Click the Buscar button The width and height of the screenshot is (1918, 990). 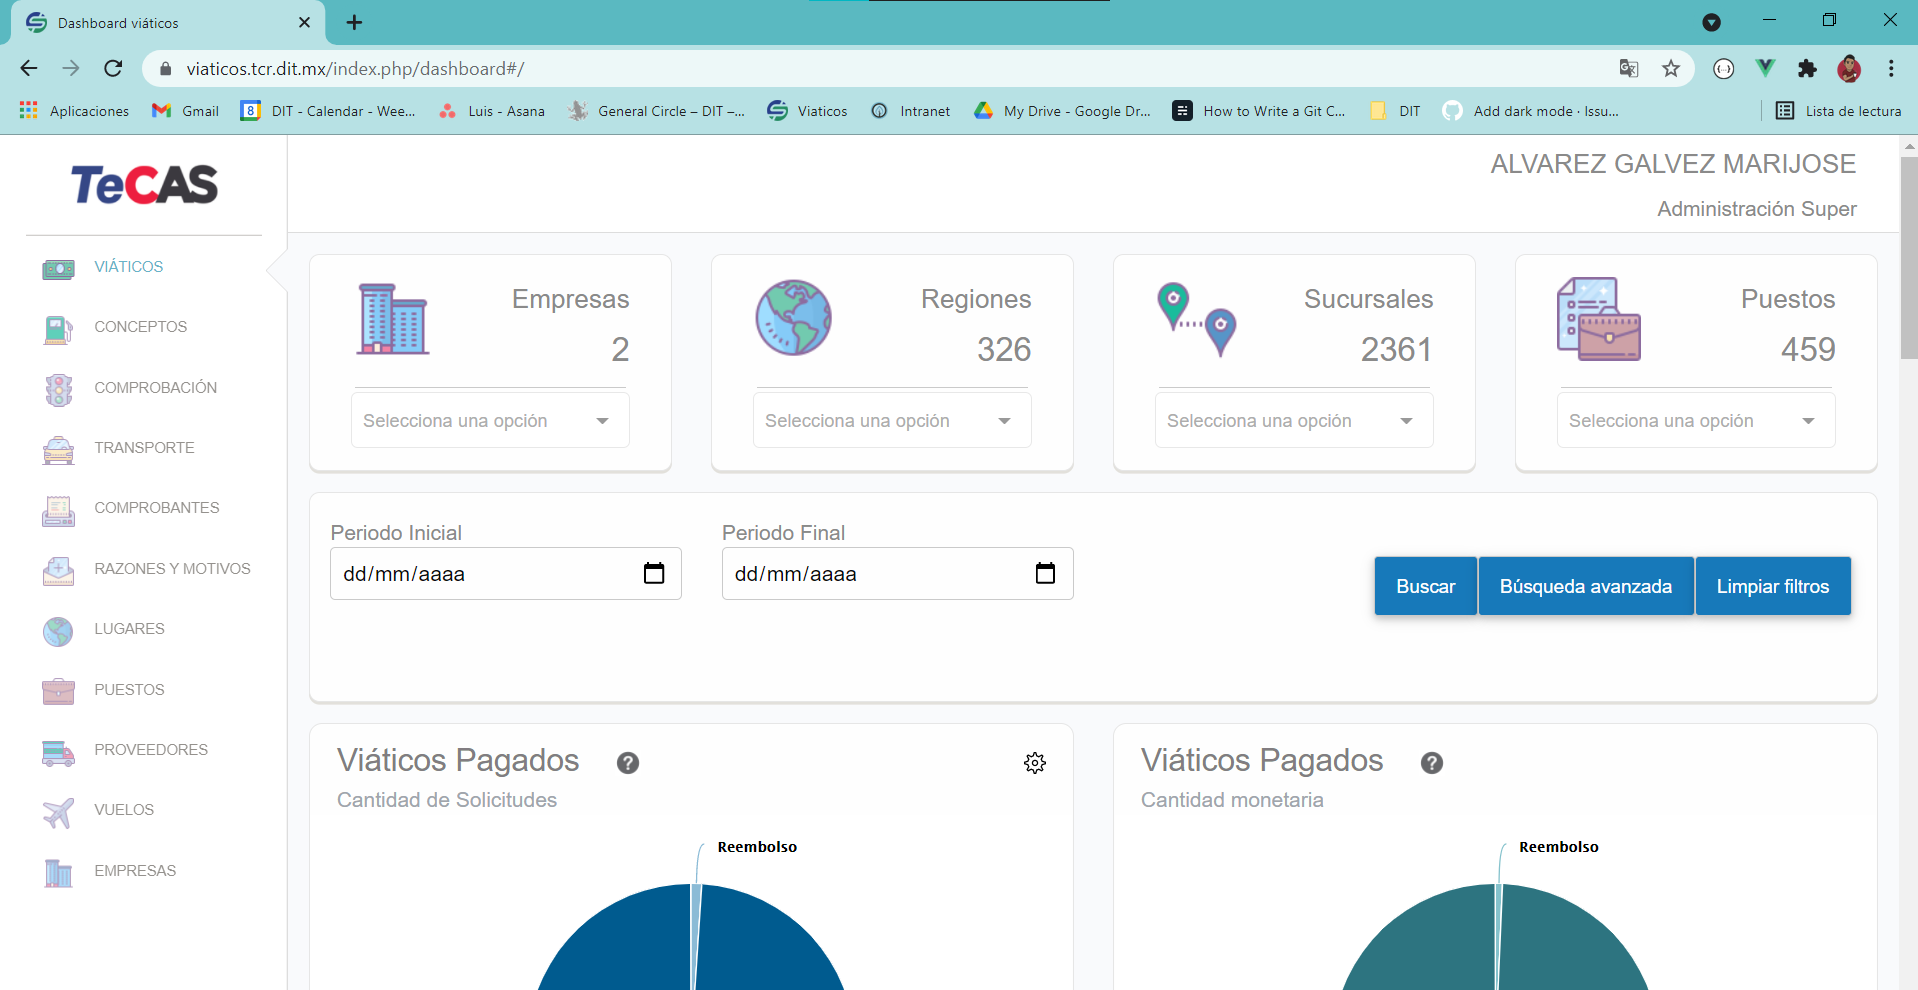(1426, 586)
